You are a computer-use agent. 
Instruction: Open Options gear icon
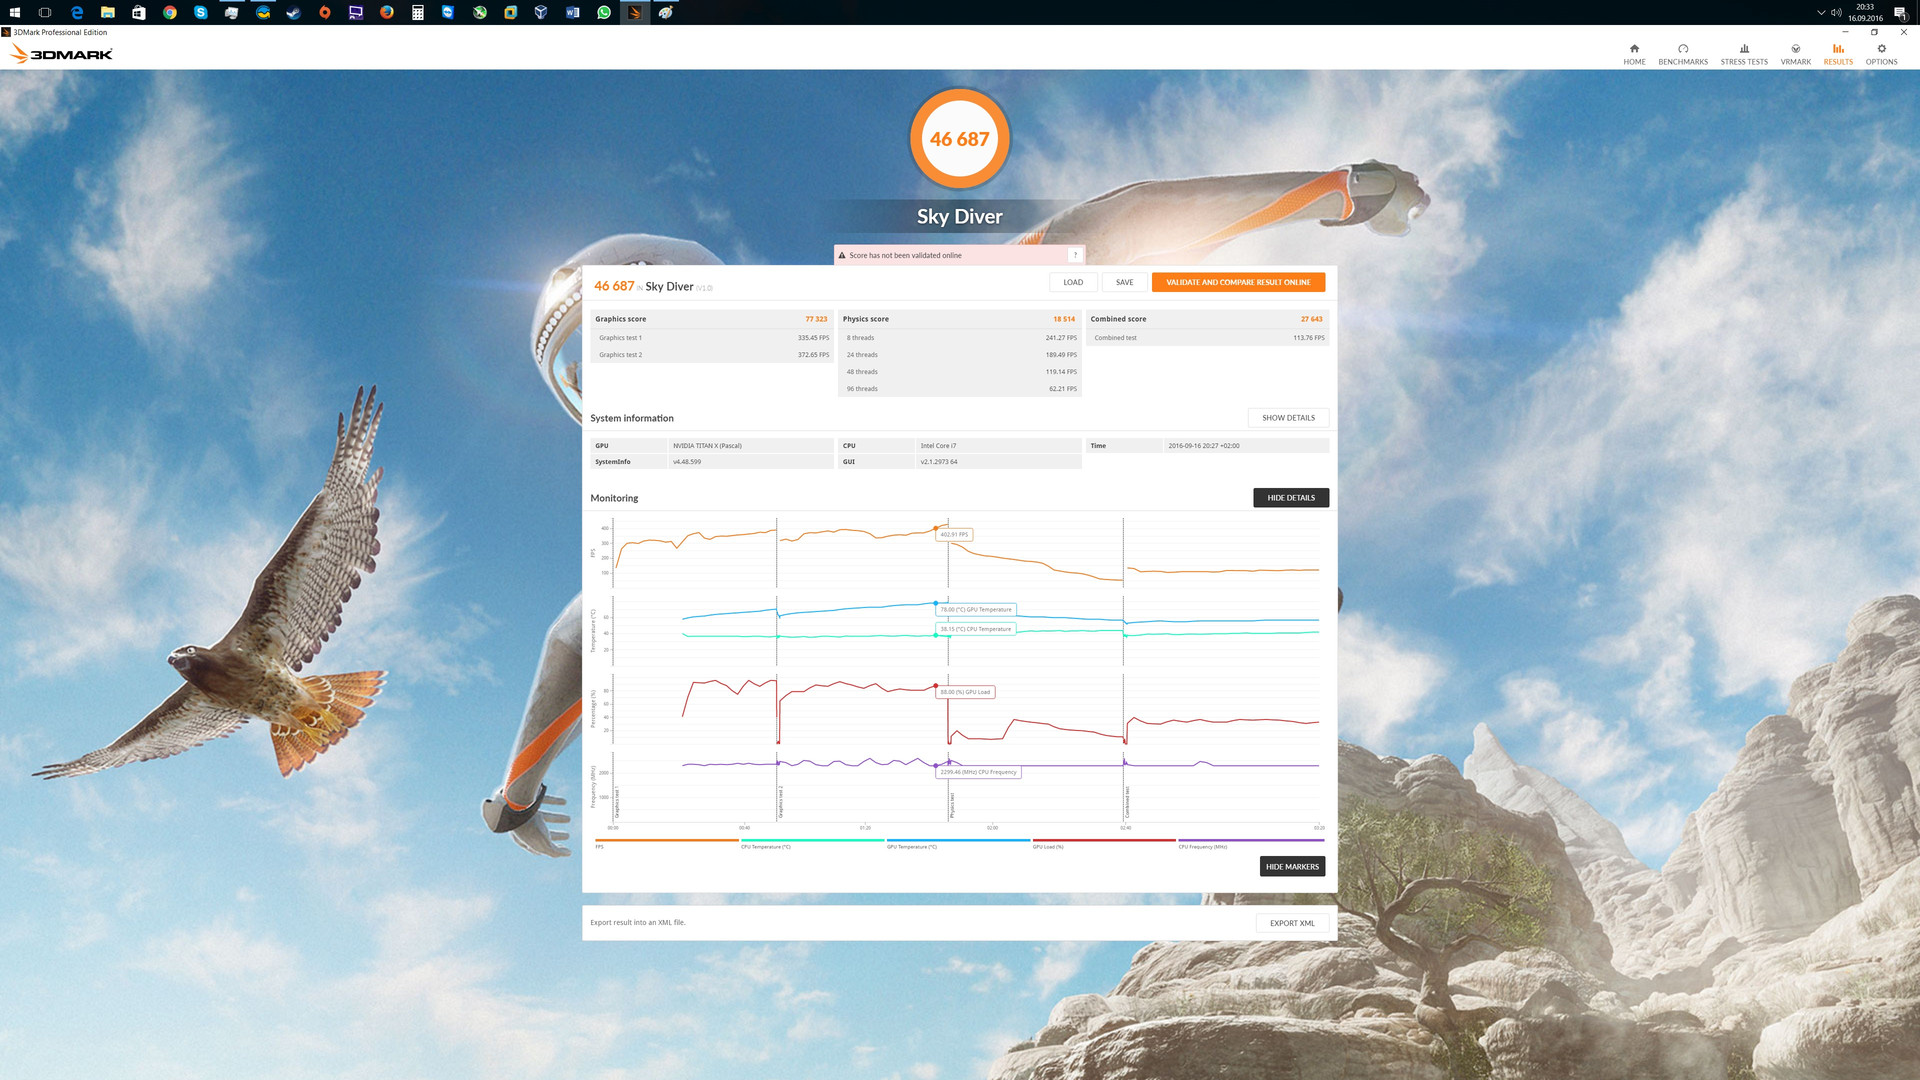(1881, 49)
